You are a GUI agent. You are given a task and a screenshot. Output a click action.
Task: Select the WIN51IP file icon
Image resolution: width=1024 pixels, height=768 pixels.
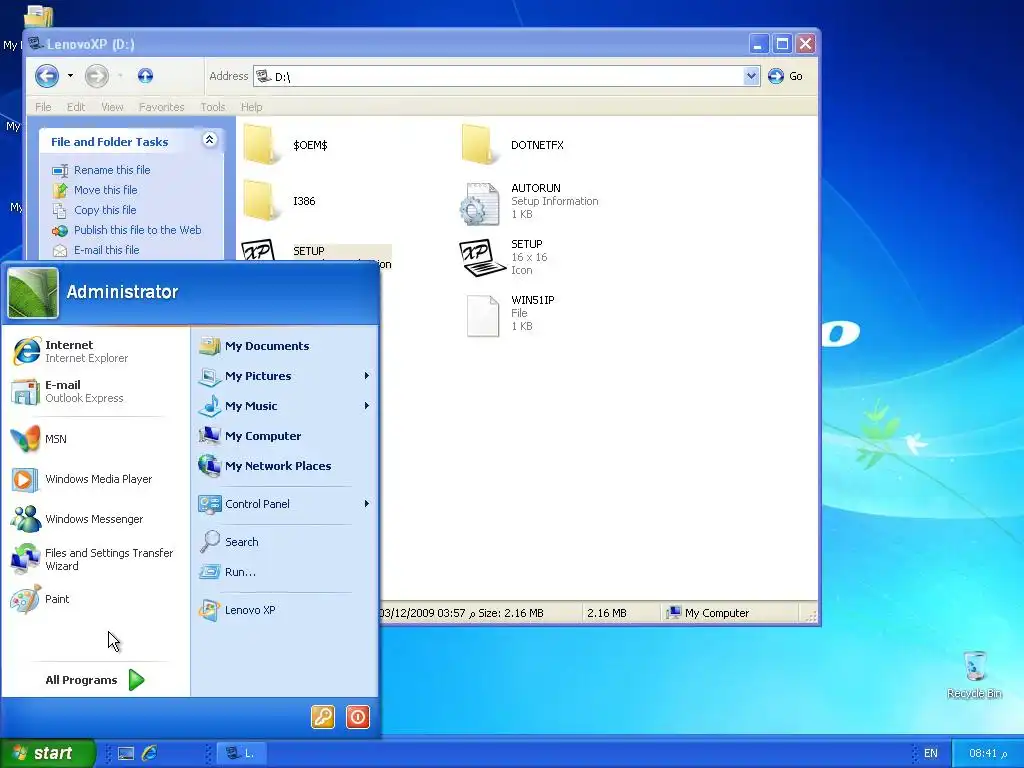[483, 316]
